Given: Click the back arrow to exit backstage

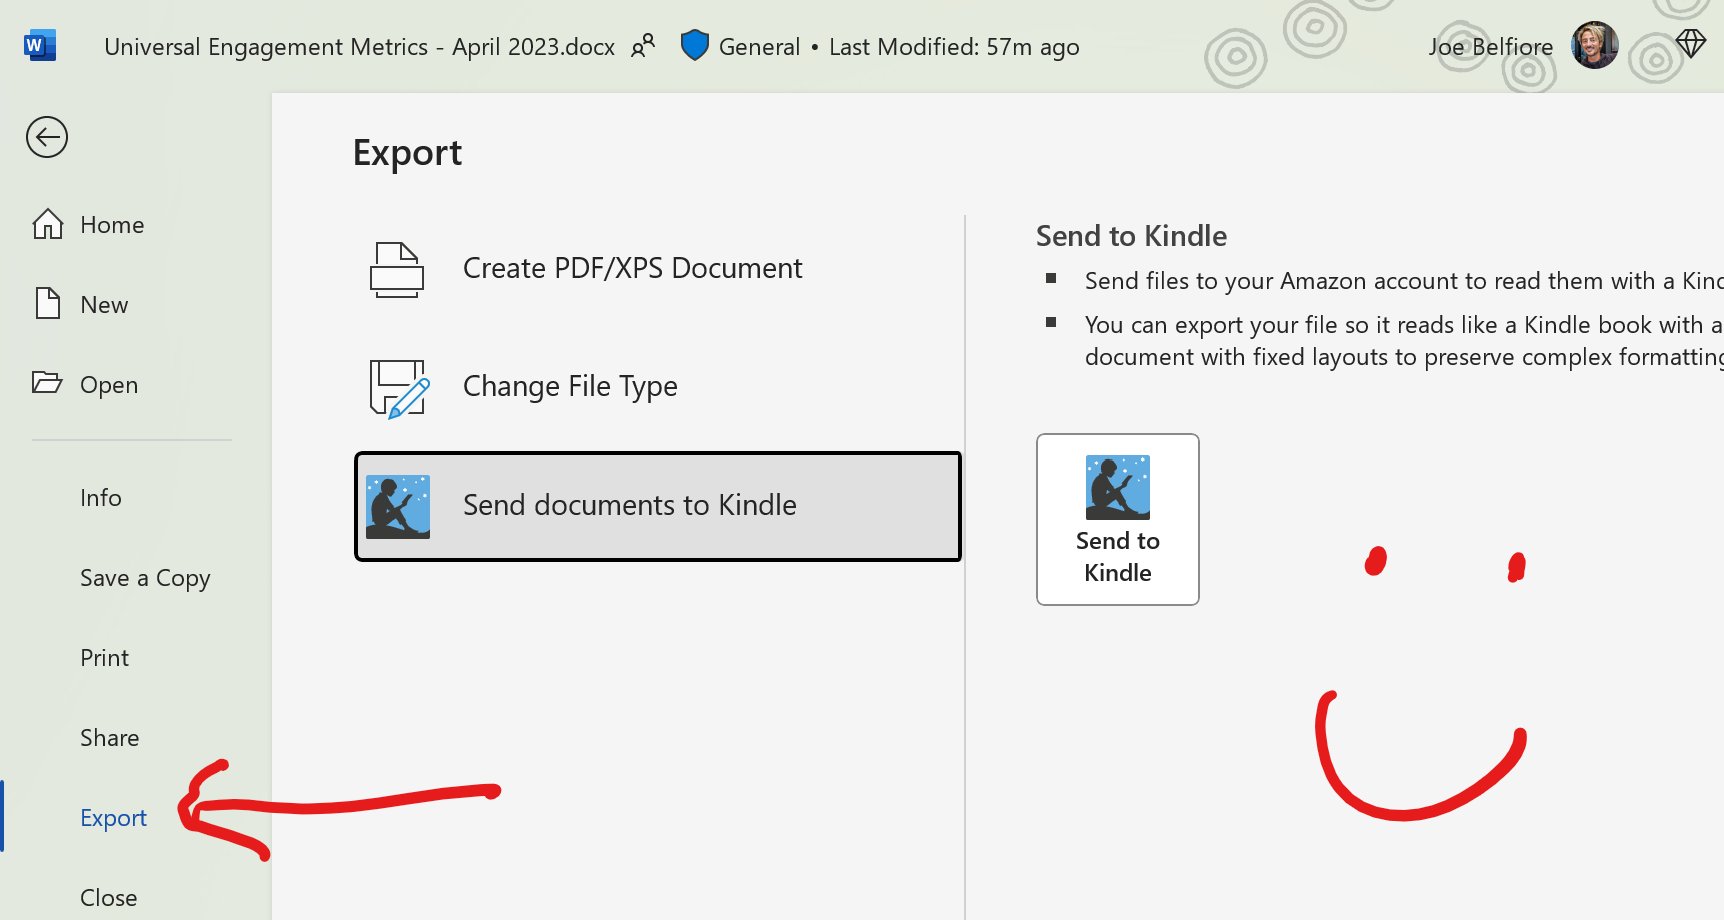Looking at the screenshot, I should [x=47, y=137].
